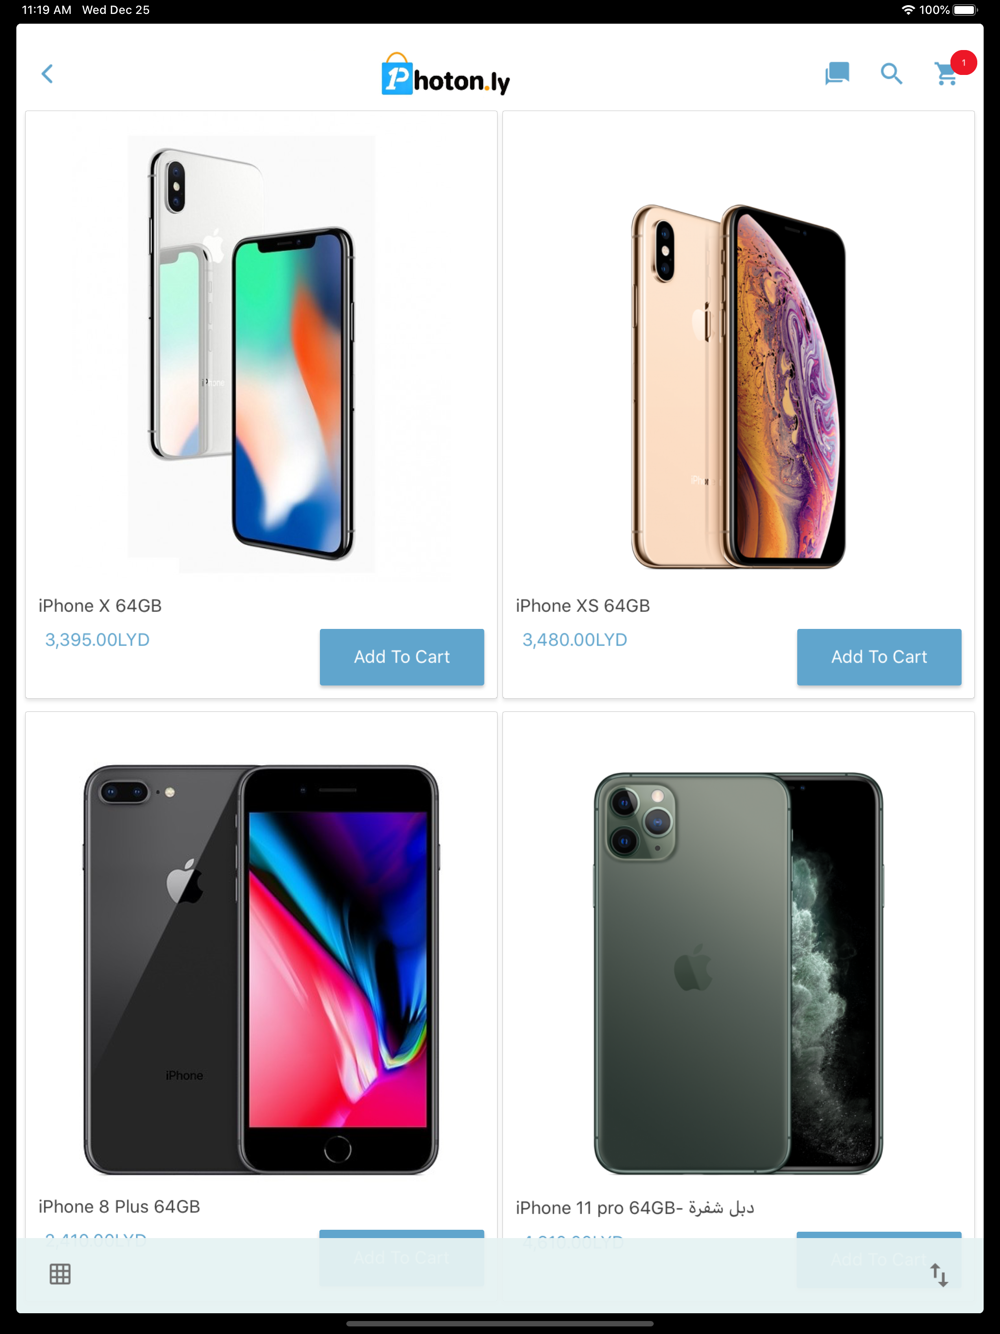Tap the Photon.ly logo

(446, 75)
